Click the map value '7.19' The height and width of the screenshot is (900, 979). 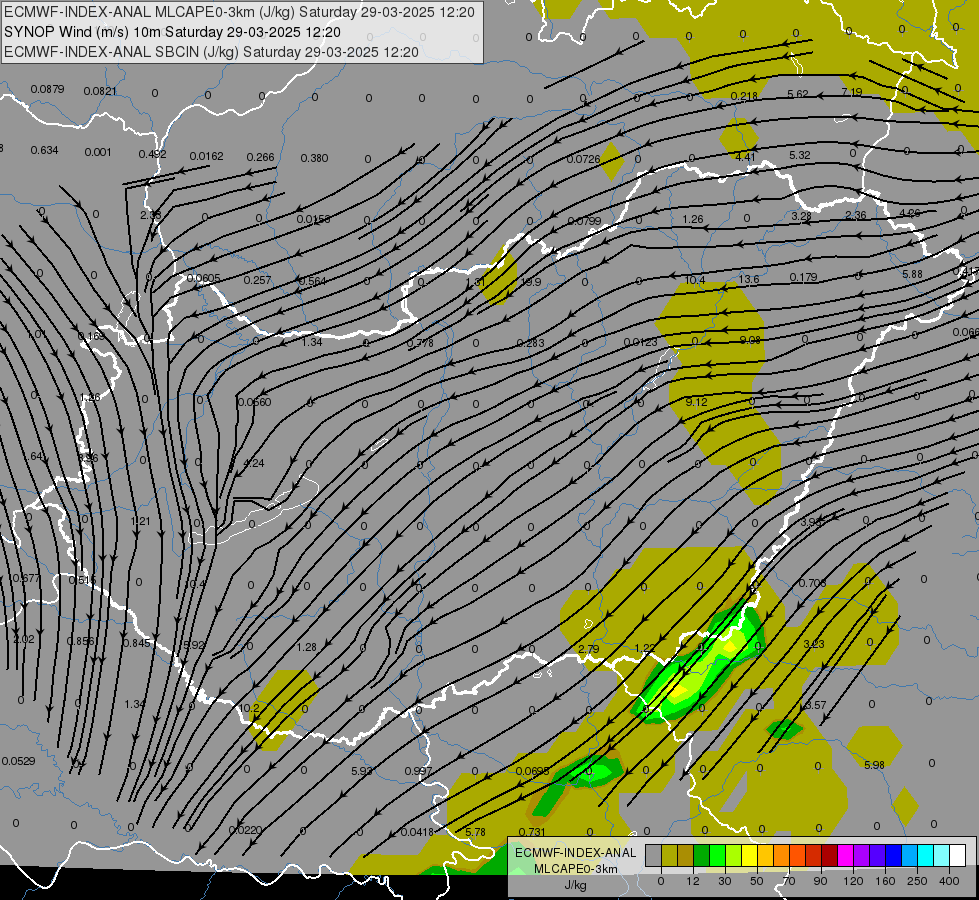[x=852, y=92]
